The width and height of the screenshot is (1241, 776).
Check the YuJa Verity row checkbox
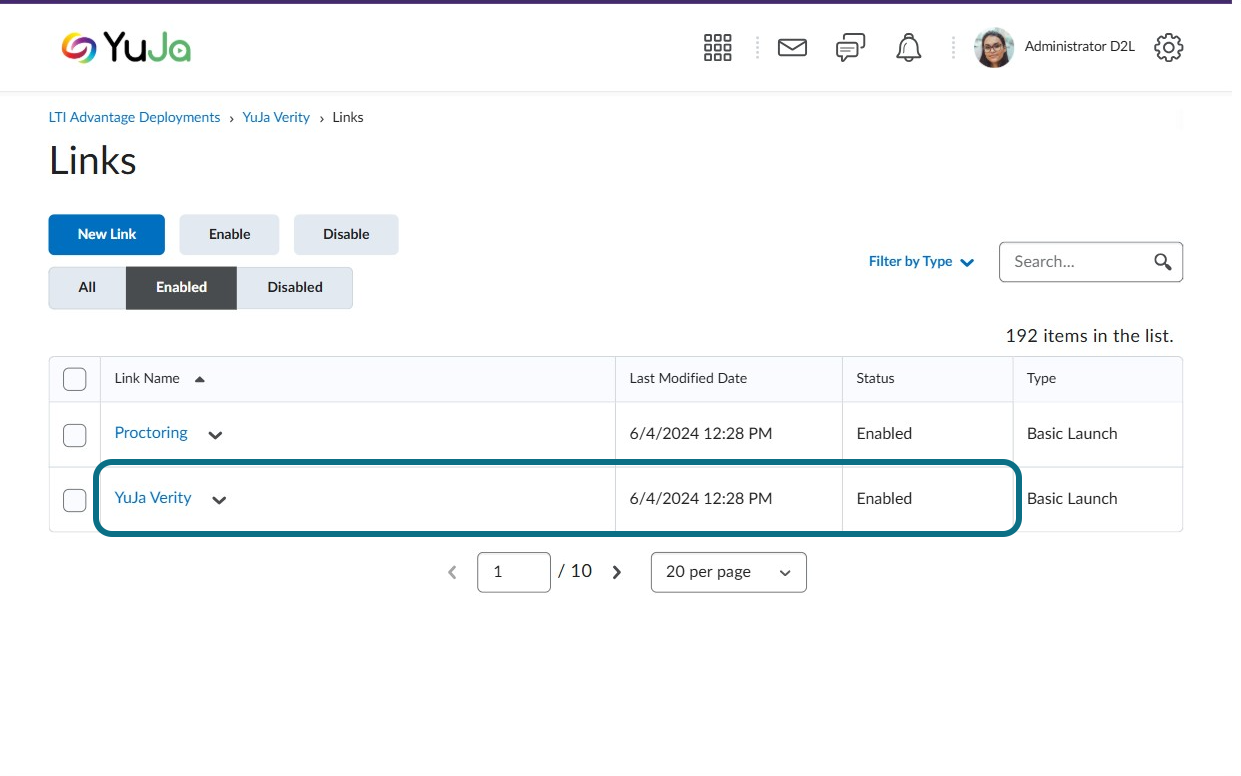click(x=75, y=500)
